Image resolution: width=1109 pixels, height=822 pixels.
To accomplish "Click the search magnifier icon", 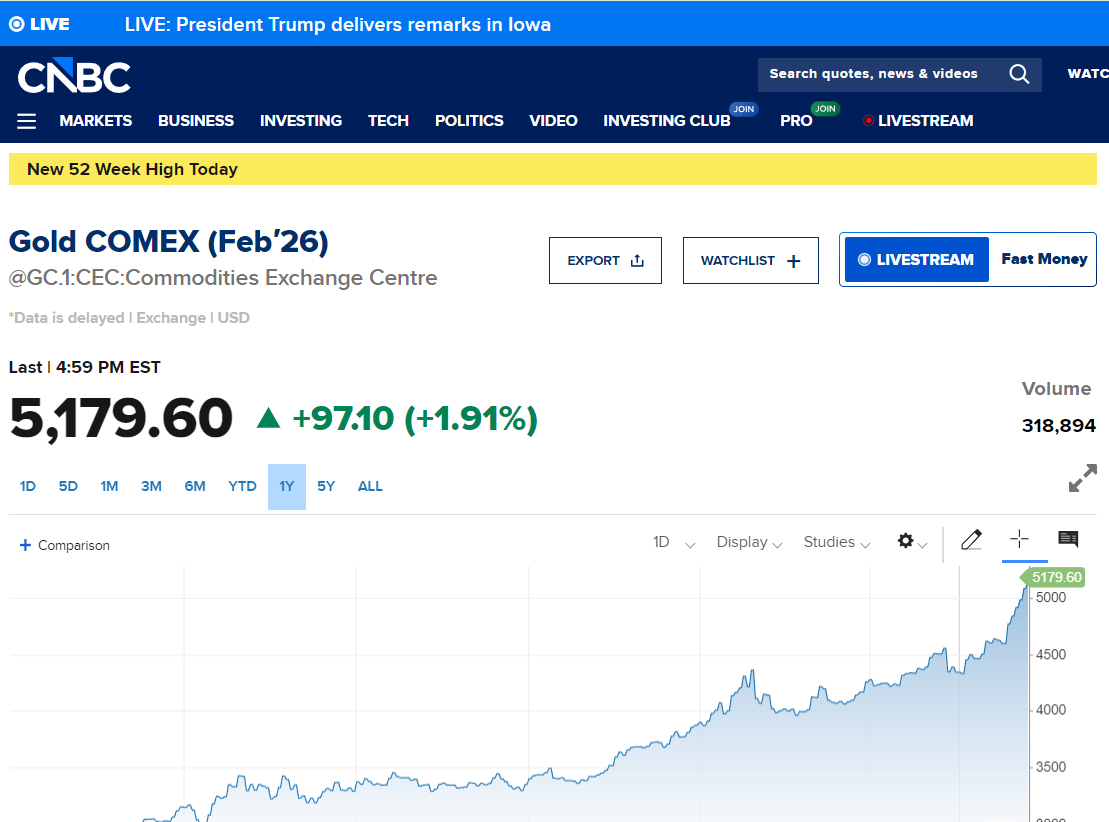I will click(x=1018, y=74).
